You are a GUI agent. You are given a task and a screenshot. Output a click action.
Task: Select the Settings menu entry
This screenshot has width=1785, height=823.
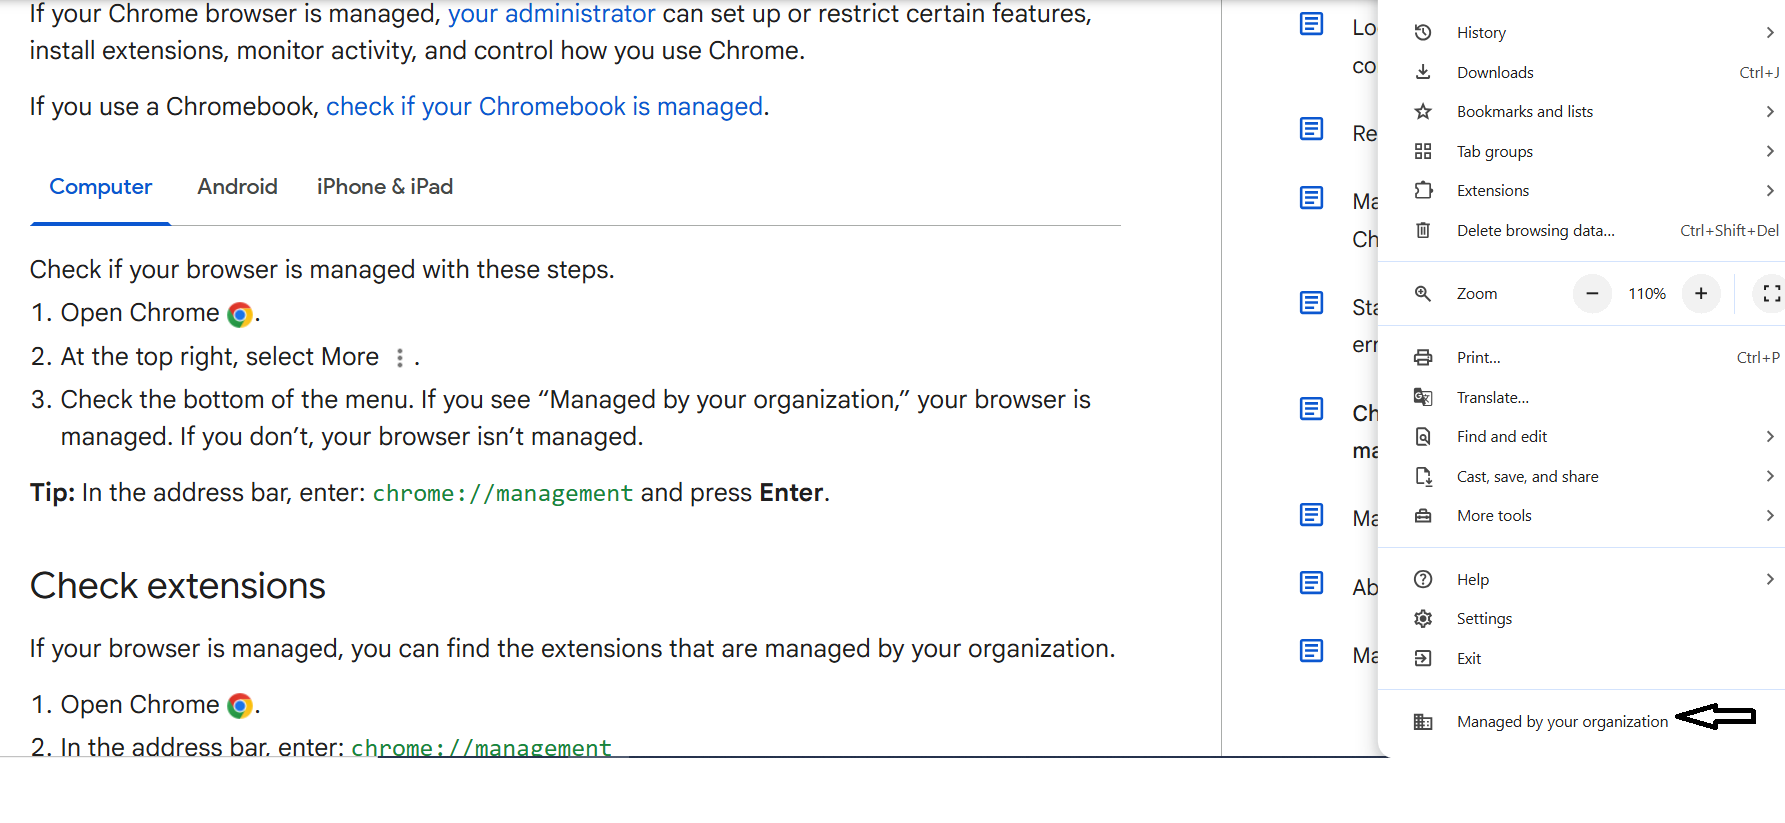point(1582,618)
